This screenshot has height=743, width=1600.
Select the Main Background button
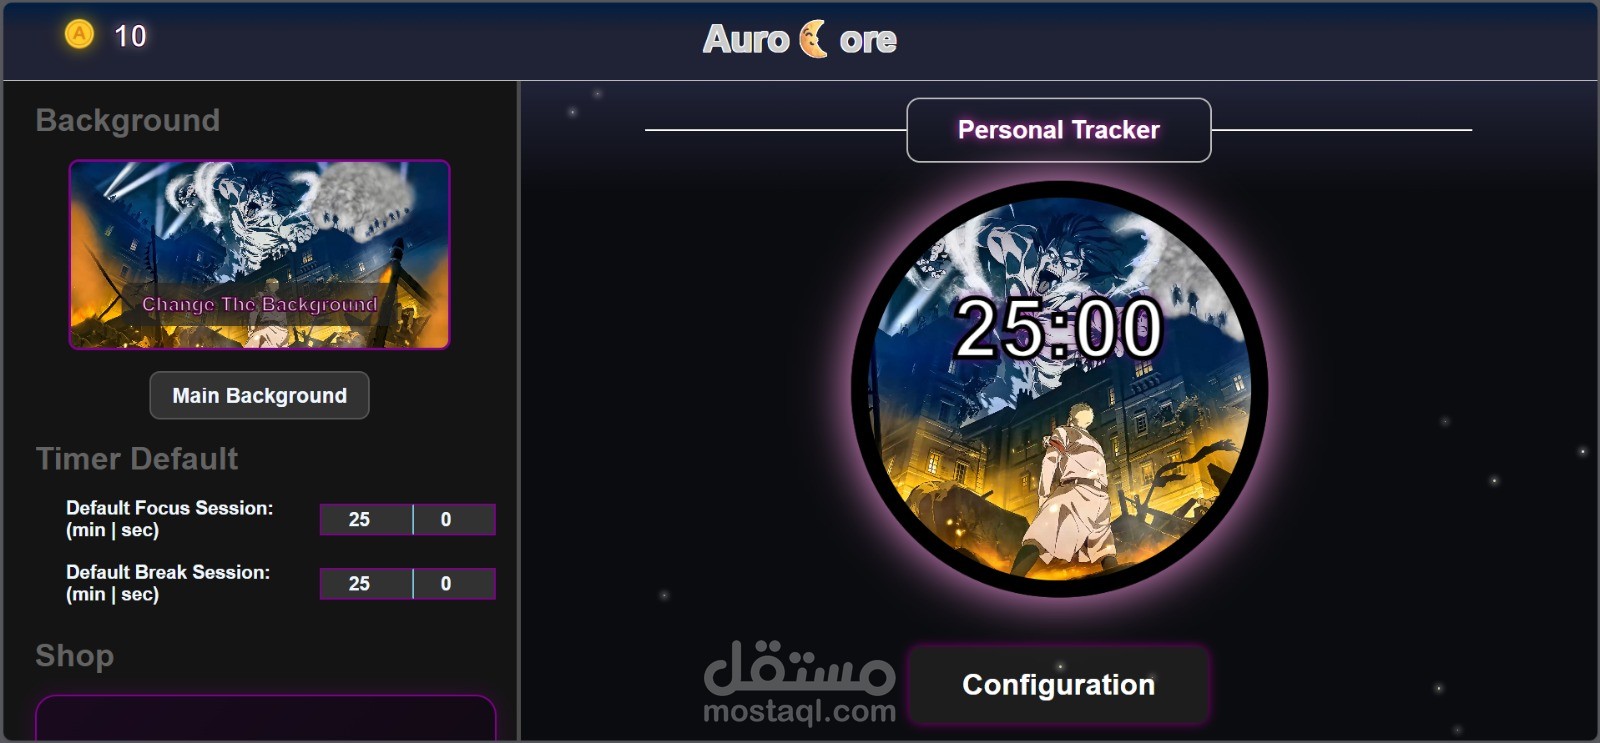tap(259, 395)
